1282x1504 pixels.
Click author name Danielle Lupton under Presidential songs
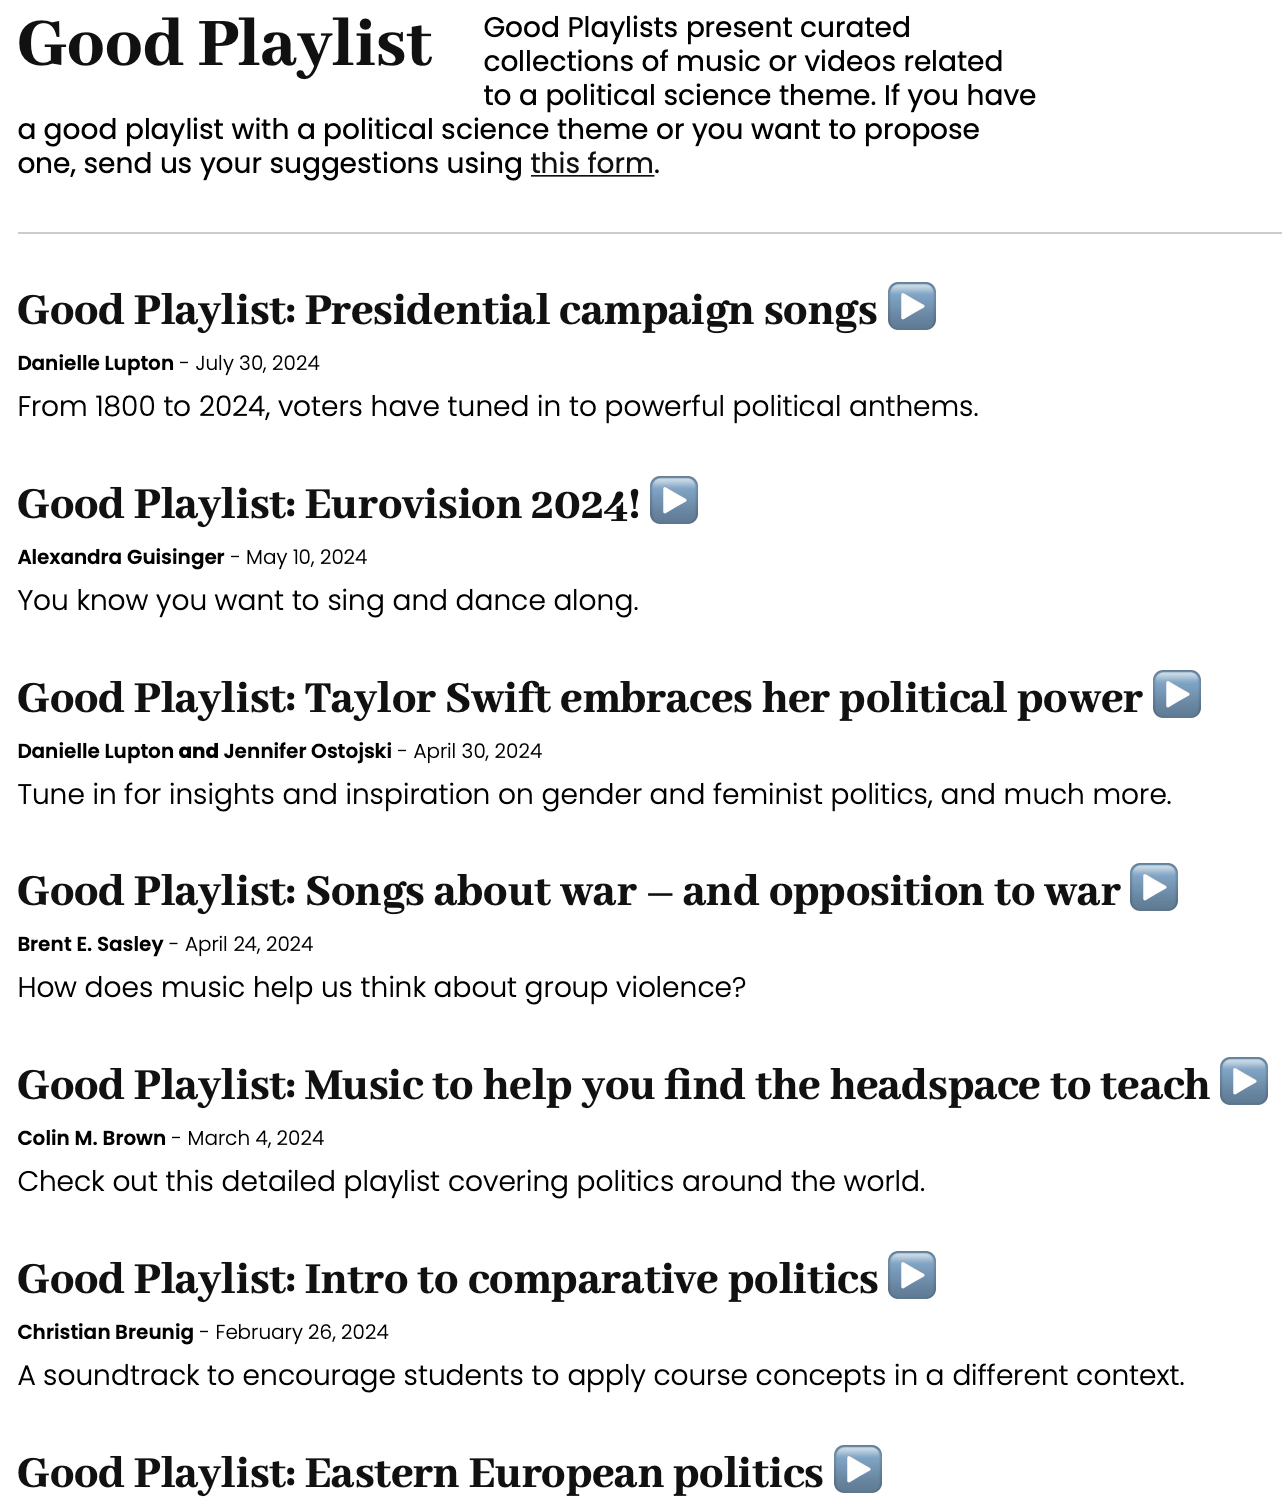pos(95,363)
